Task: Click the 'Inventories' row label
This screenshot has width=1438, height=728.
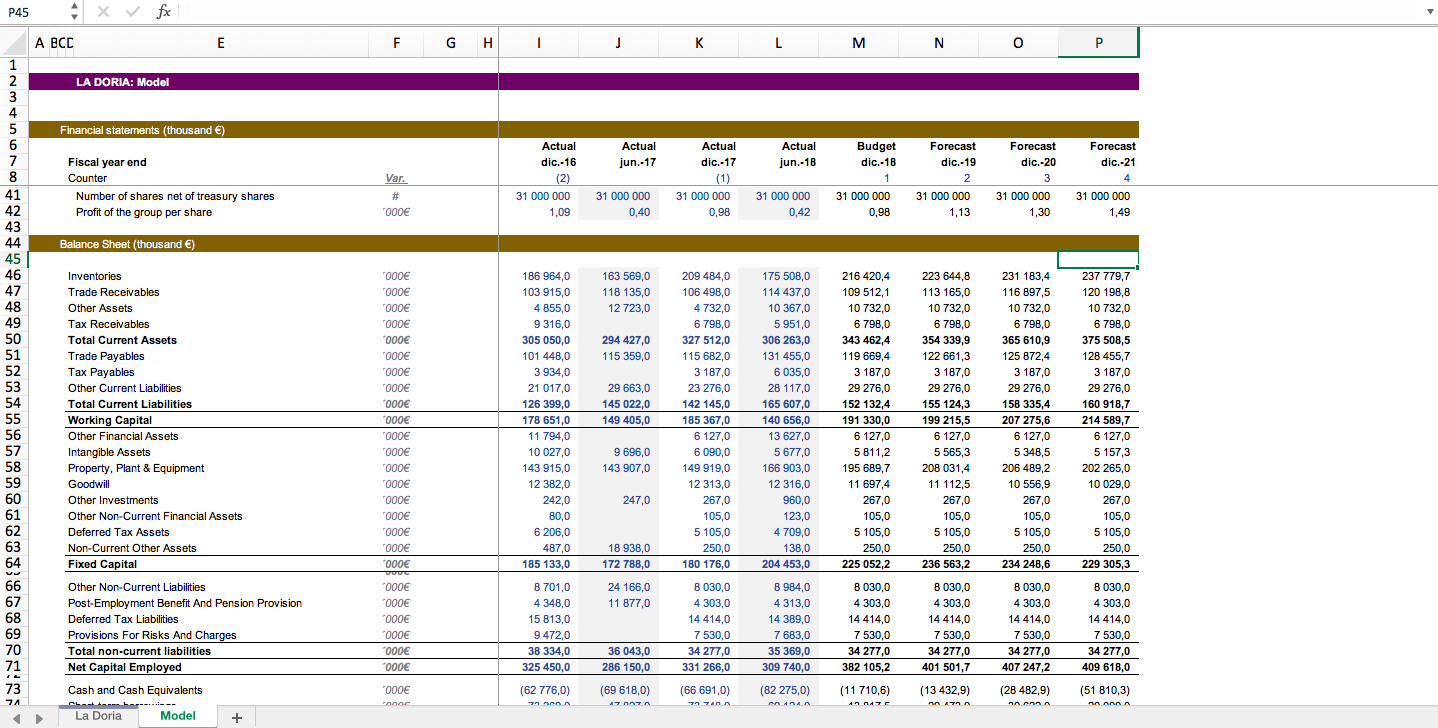Action: point(95,276)
